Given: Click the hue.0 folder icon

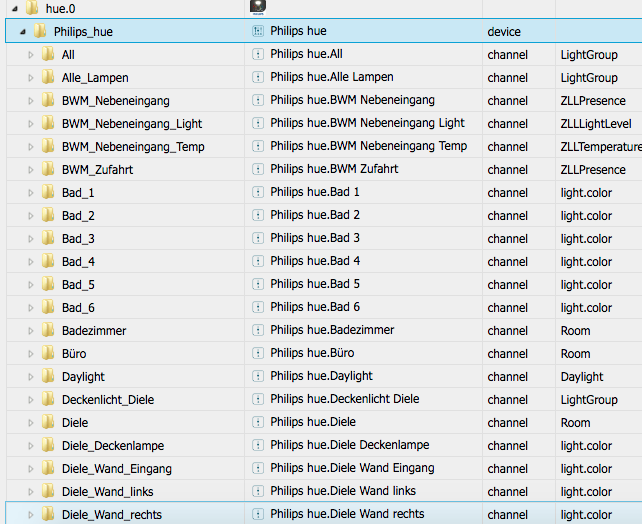Looking at the screenshot, I should click(32, 8).
